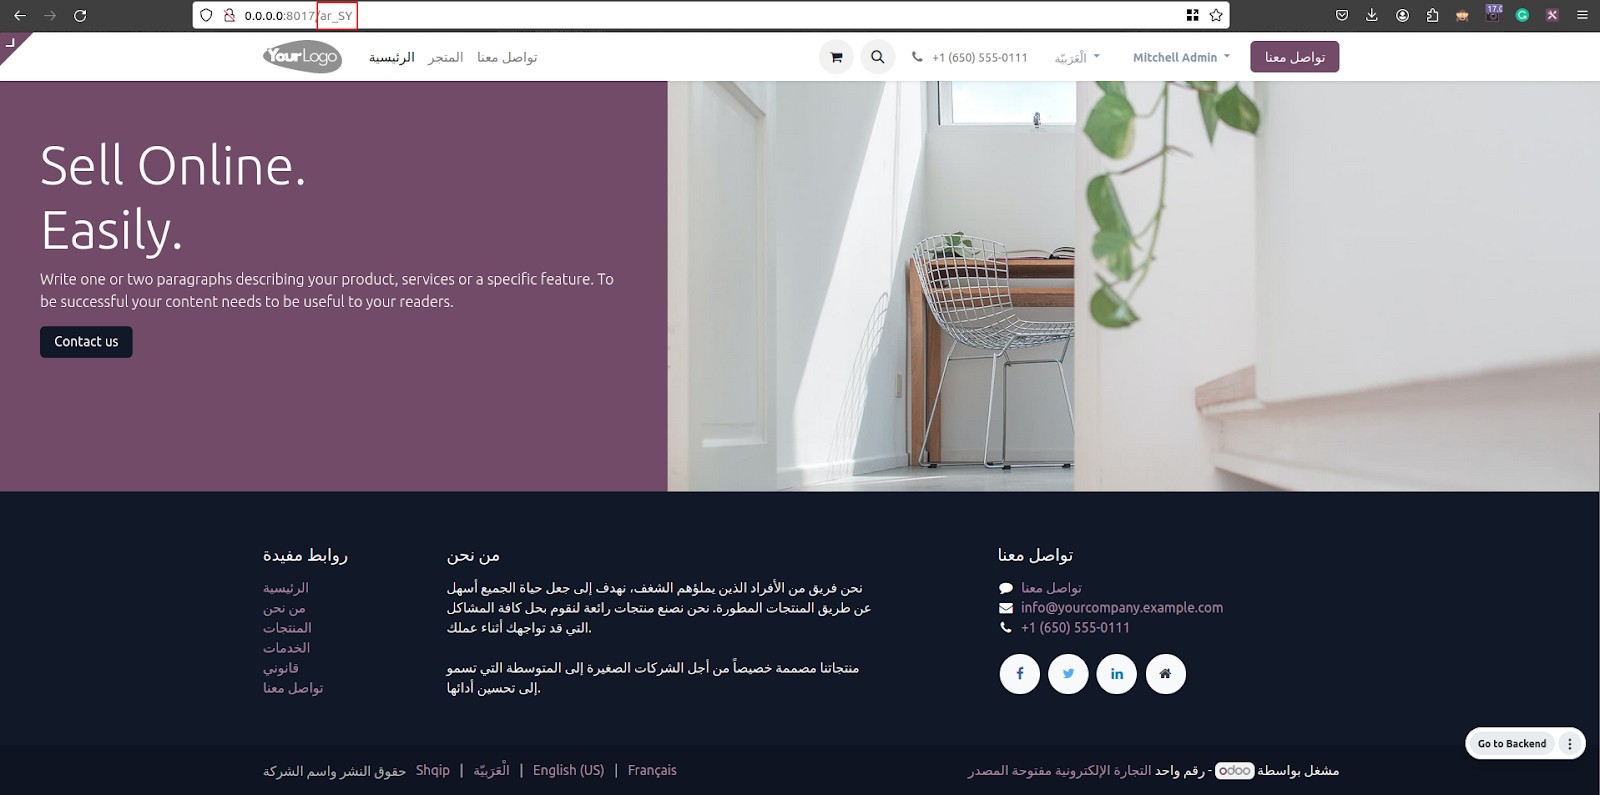Click the Go to Backend button
The image size is (1600, 795).
(1512, 743)
